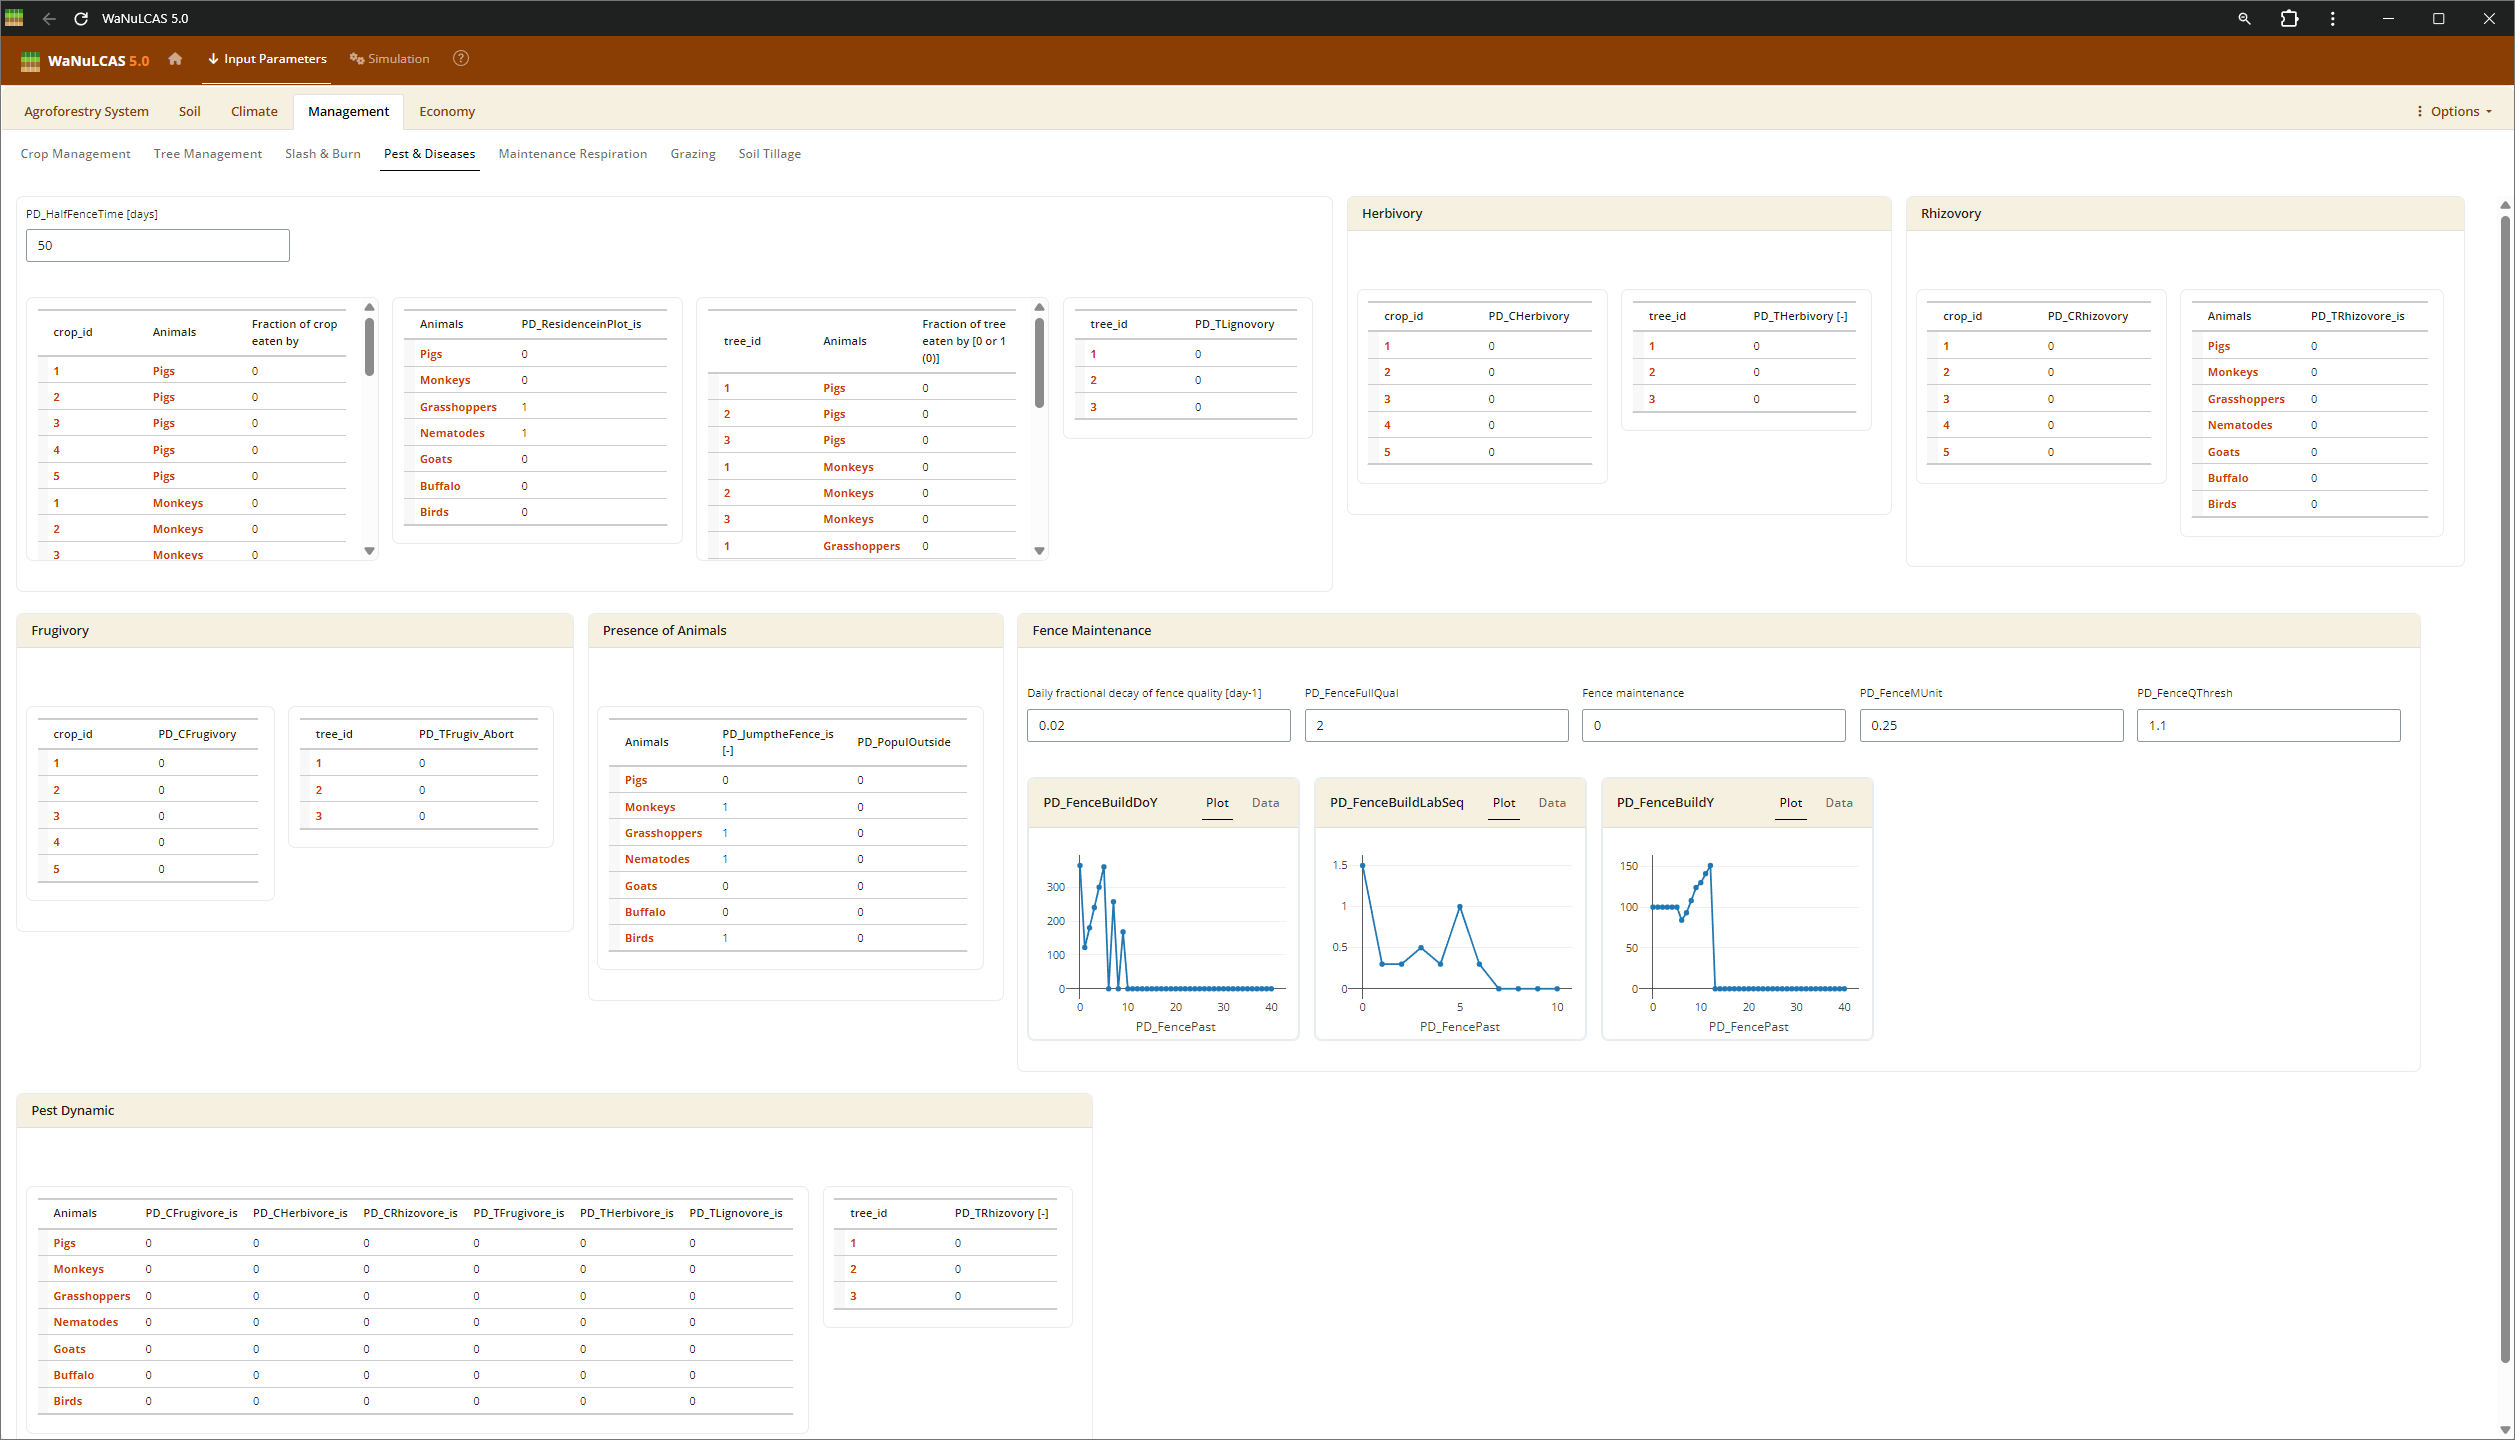This screenshot has width=2515, height=1440.
Task: Open the Input Parameters dropdown menu
Action: tap(267, 59)
